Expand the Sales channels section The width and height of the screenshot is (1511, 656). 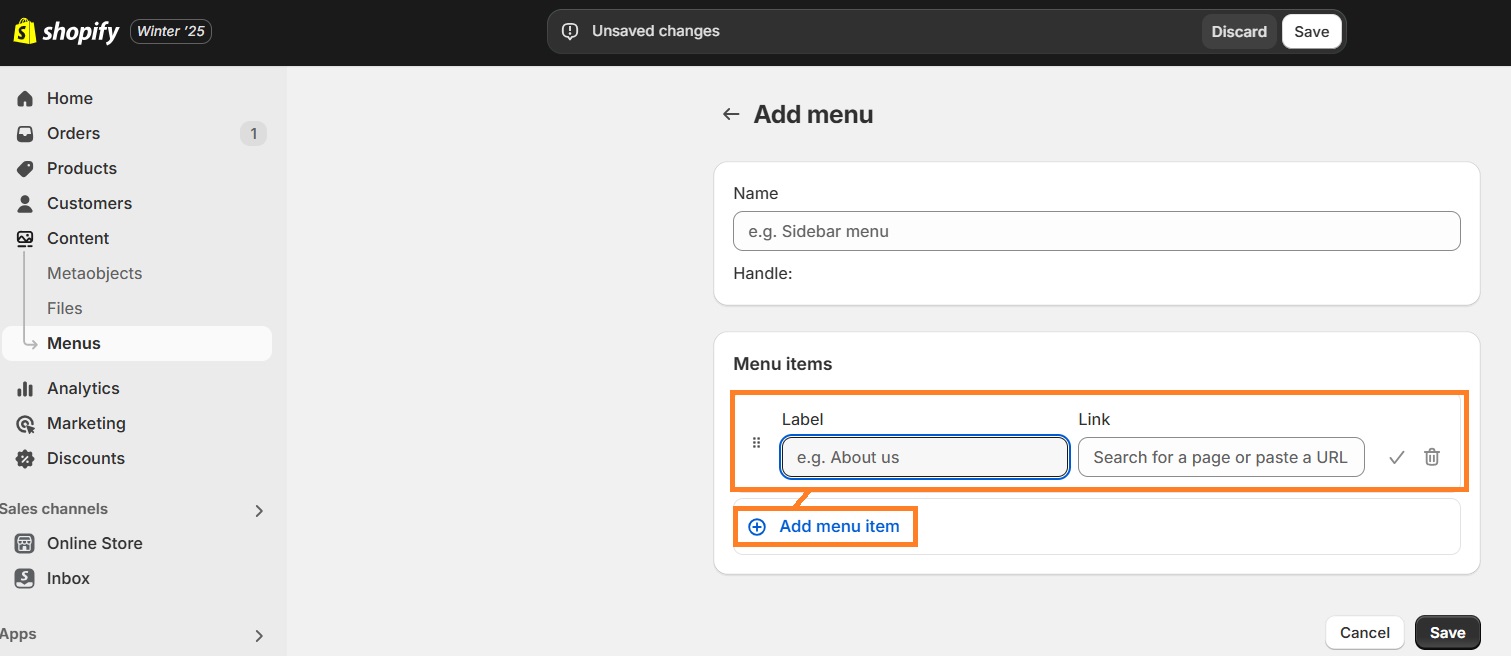click(258, 510)
